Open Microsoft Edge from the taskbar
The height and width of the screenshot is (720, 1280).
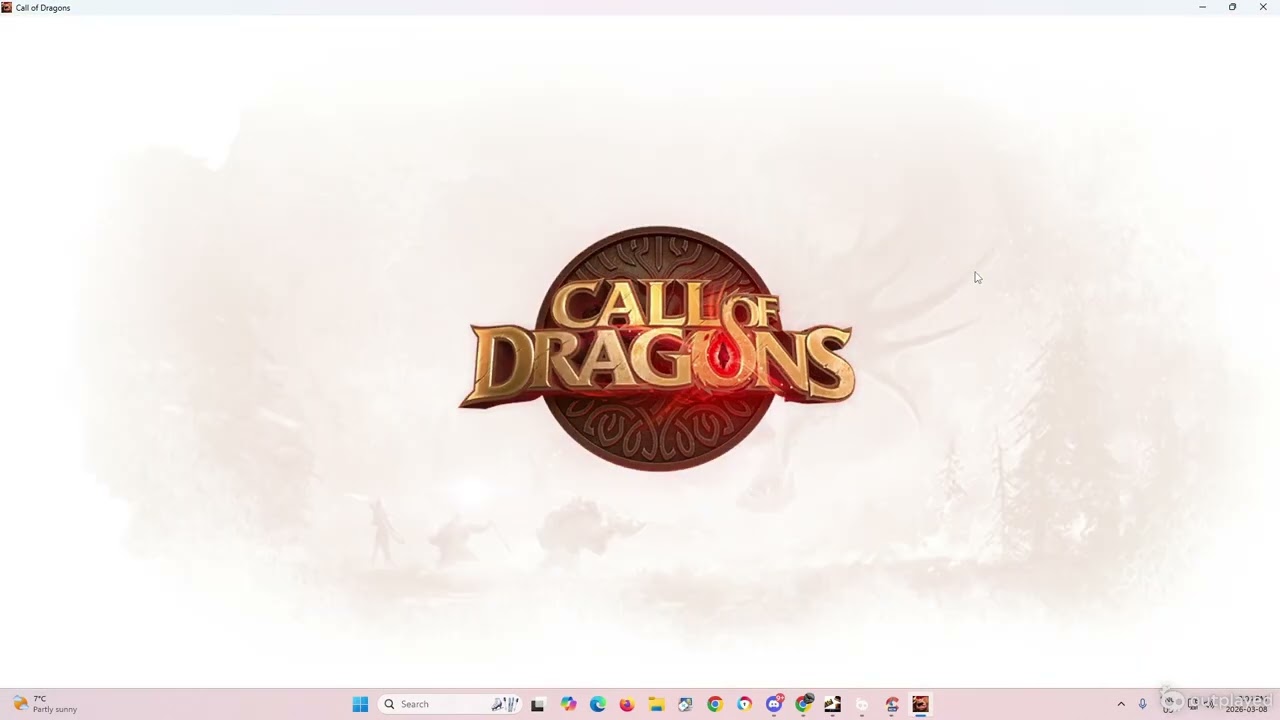(x=598, y=704)
